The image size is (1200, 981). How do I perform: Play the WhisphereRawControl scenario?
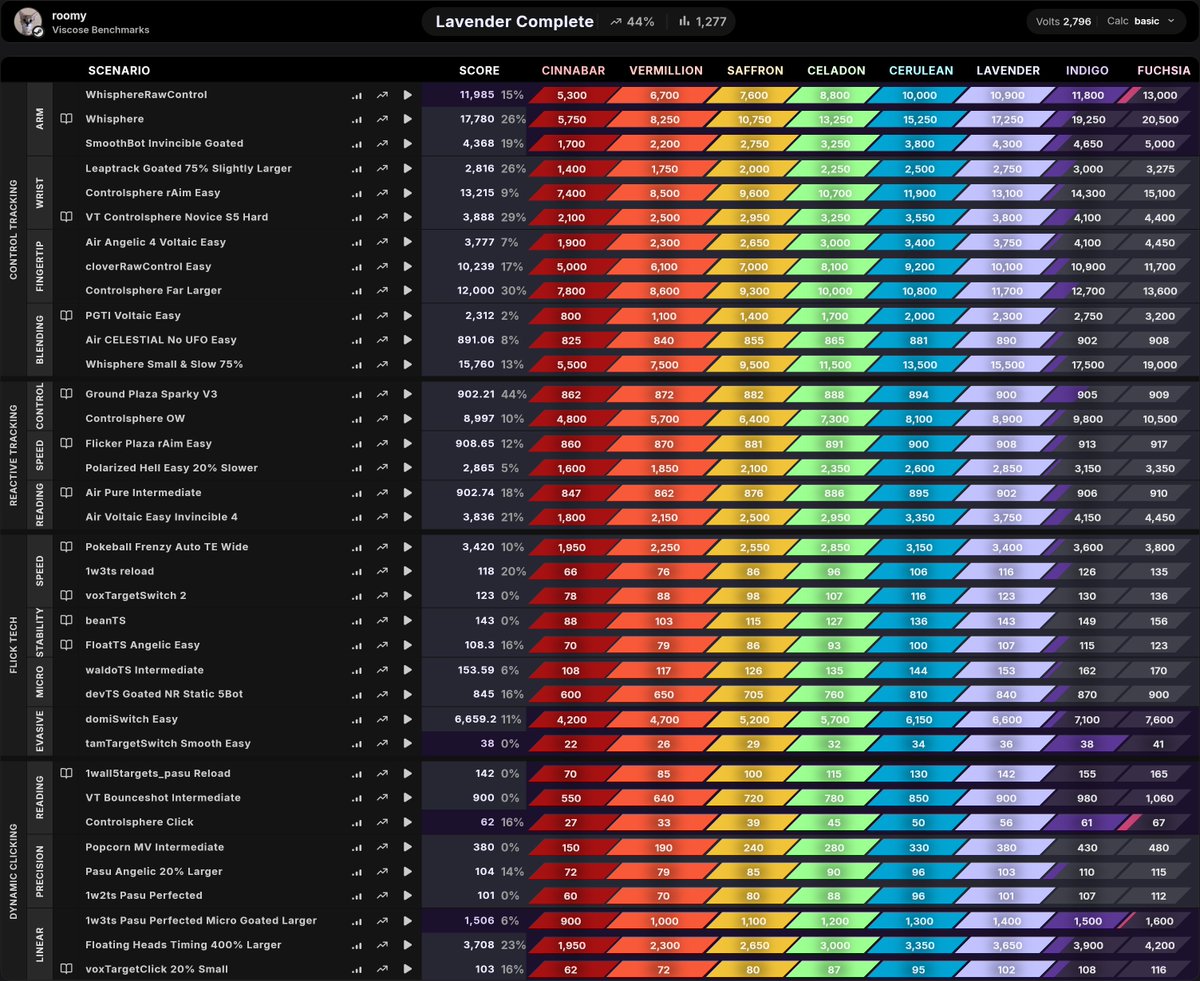[x=407, y=95]
